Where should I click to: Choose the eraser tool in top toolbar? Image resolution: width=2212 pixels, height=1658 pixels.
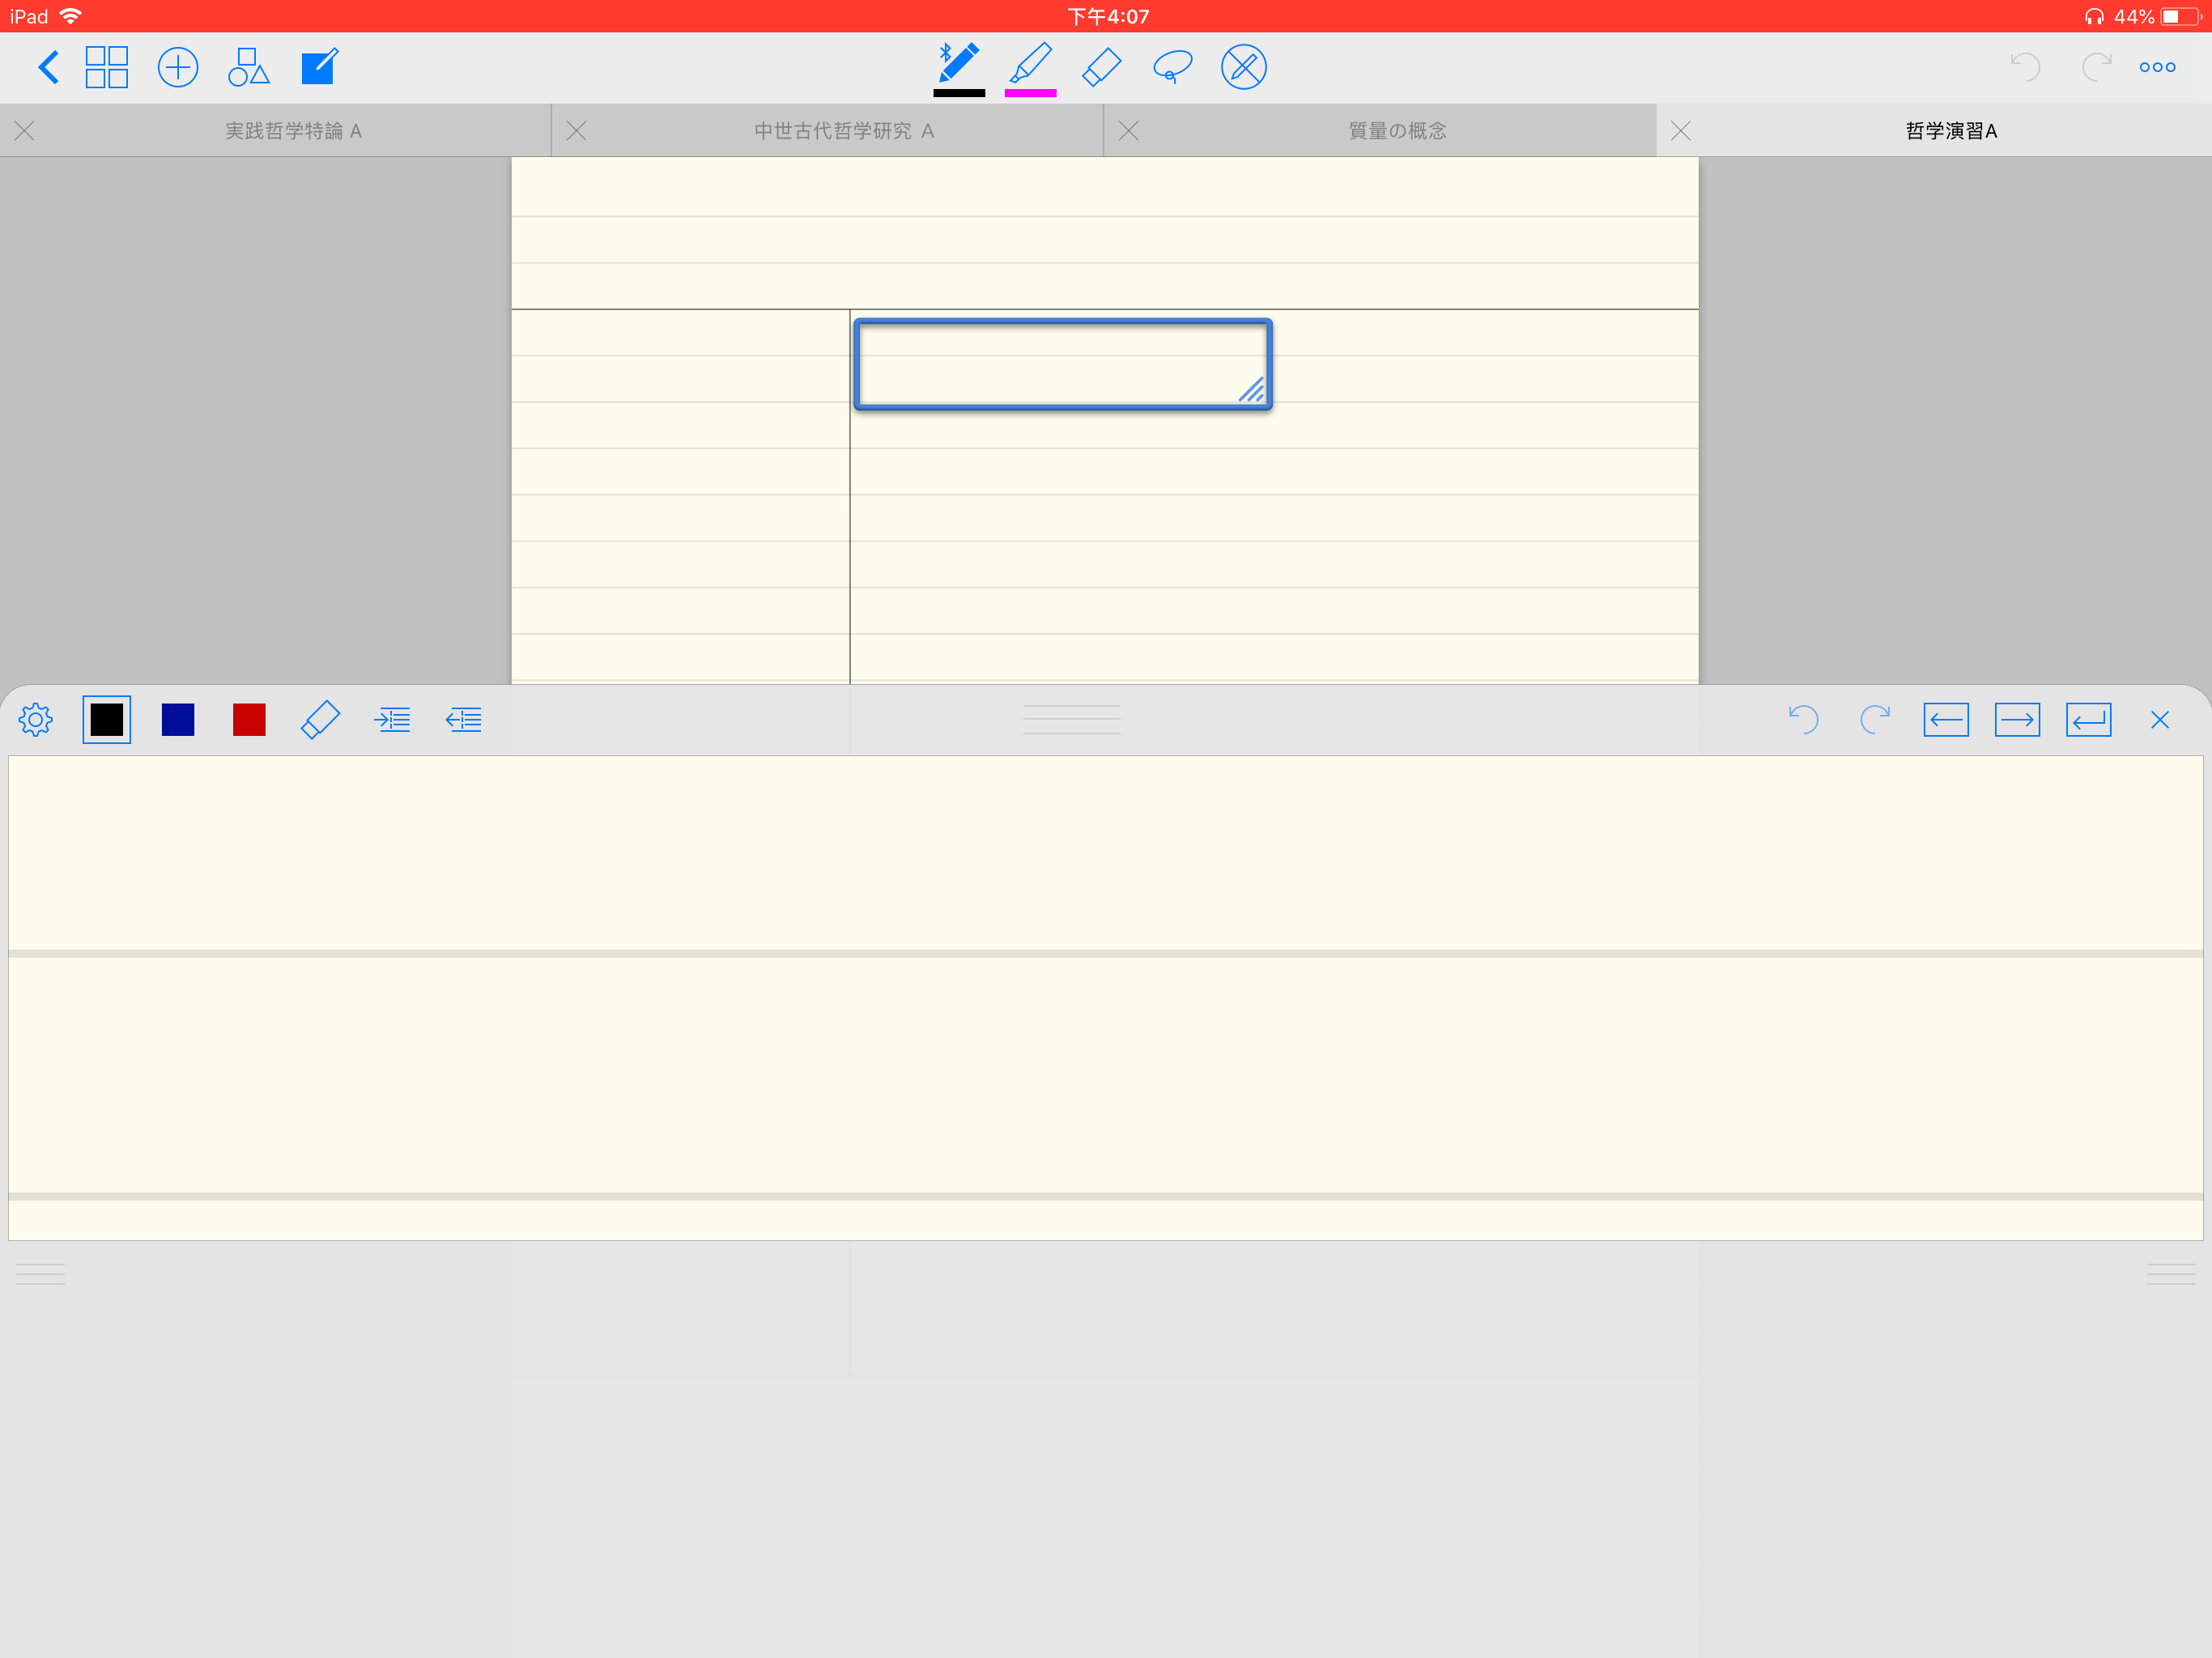1101,67
